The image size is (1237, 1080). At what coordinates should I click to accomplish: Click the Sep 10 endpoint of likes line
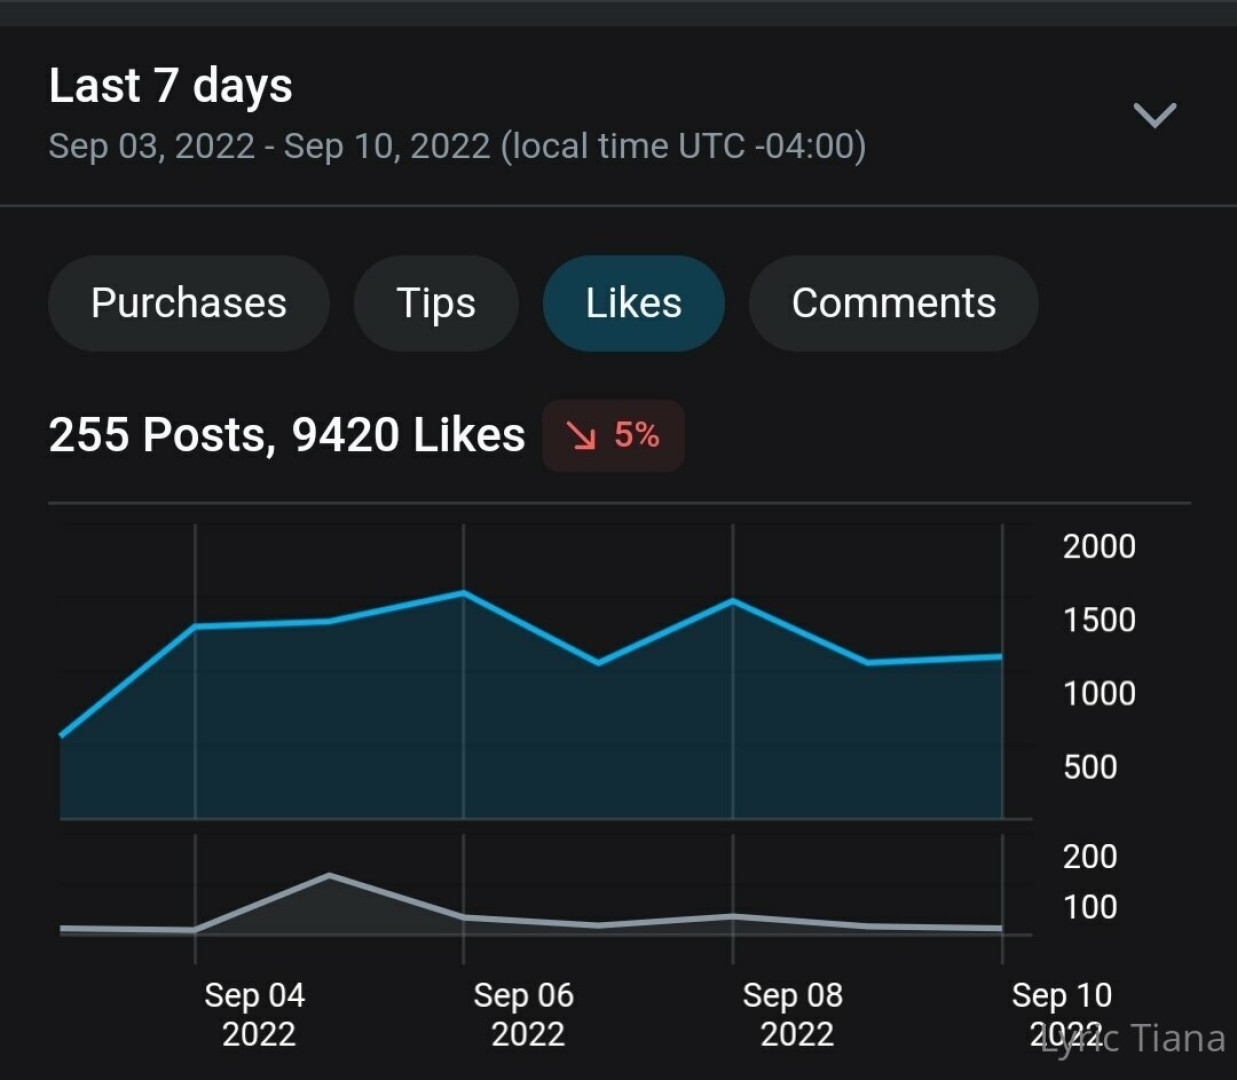[1000, 657]
